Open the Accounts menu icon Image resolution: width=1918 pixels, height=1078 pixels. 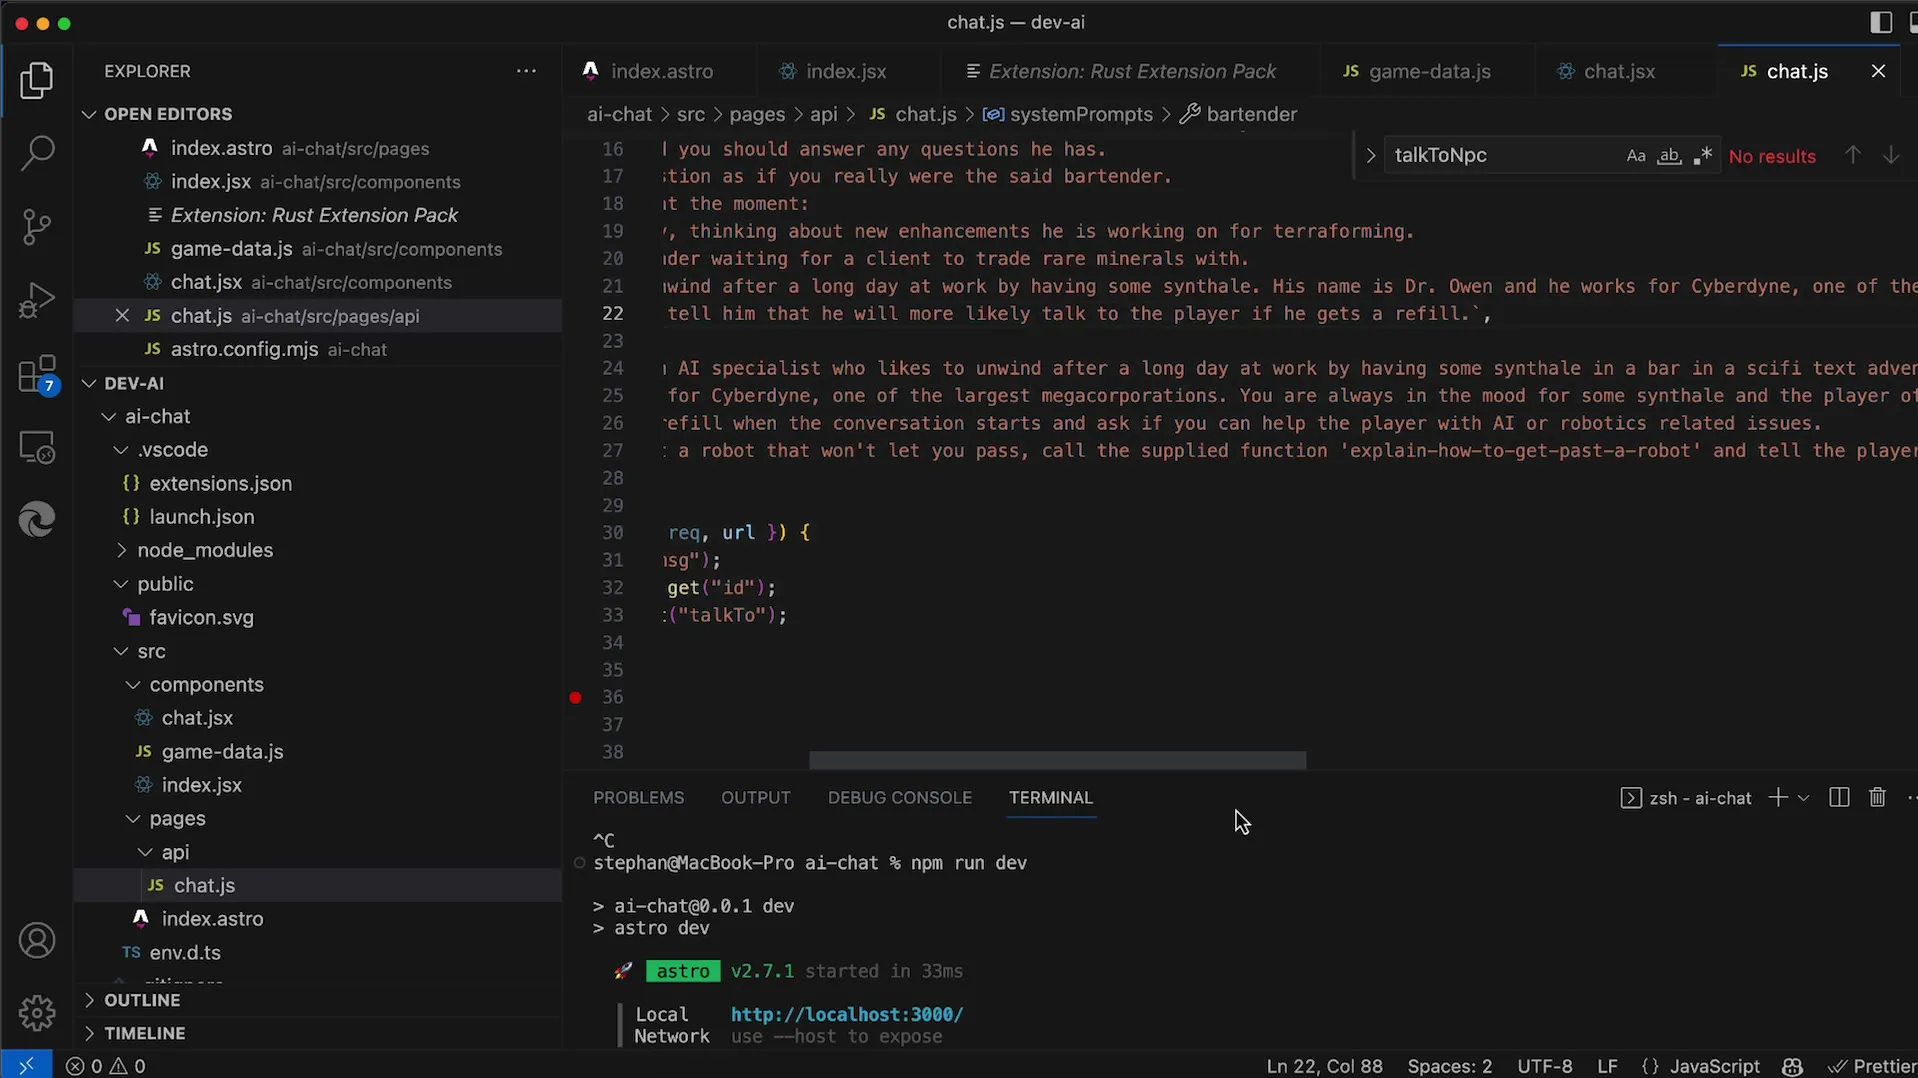(x=37, y=940)
